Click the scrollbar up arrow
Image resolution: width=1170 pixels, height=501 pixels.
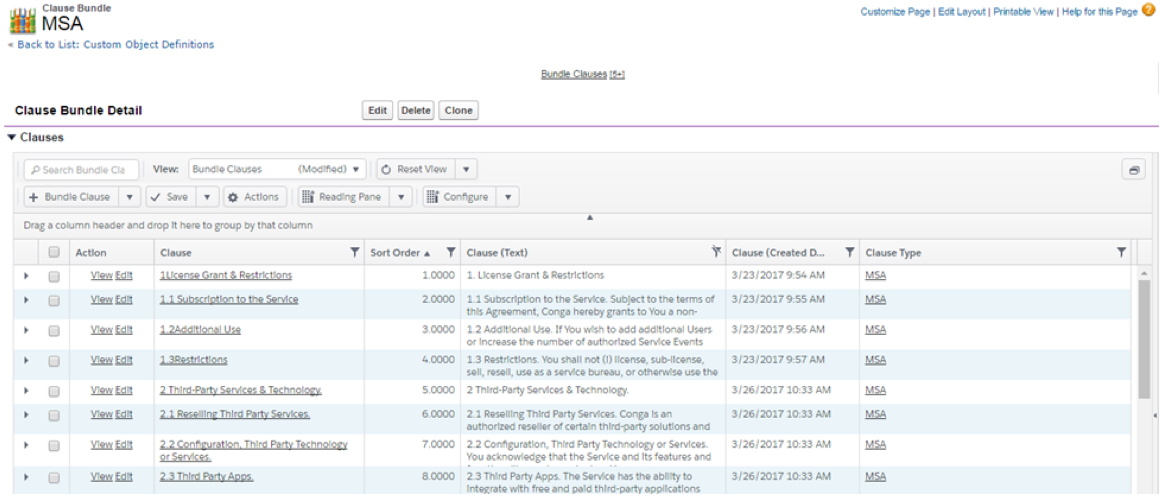tap(1144, 274)
